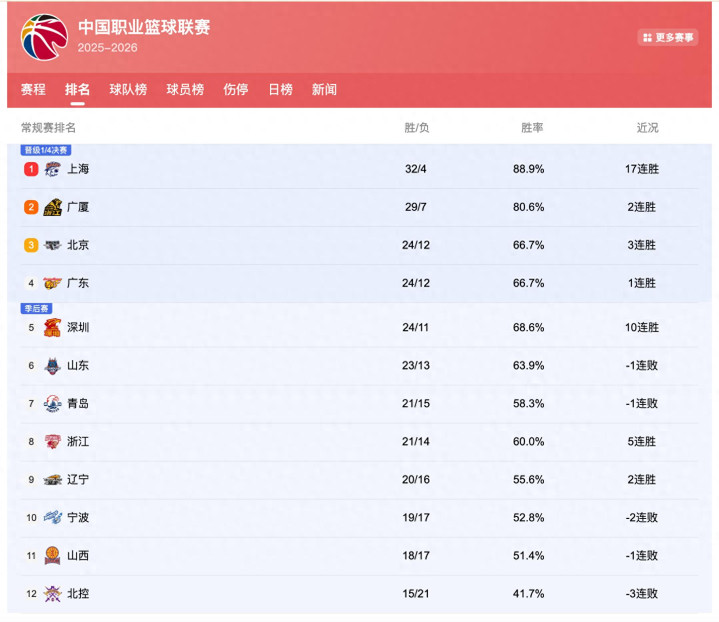The width and height of the screenshot is (719, 622).
Task: Click the yellow rank 3 badge
Action: pyautogui.click(x=31, y=245)
